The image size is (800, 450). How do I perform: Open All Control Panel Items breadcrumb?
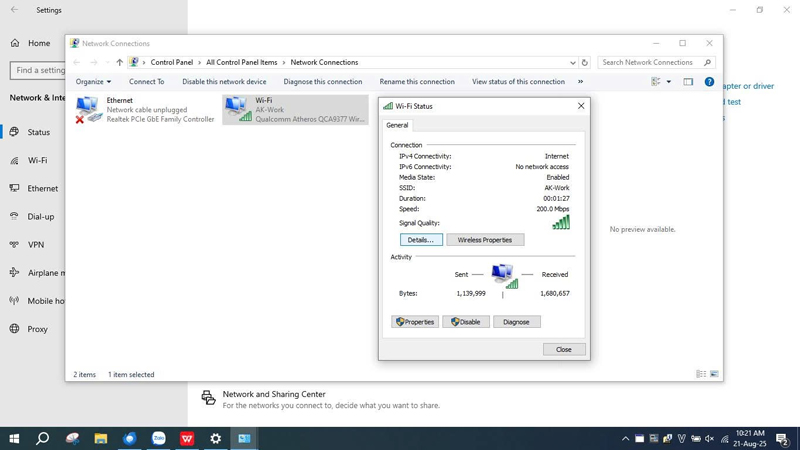point(242,62)
